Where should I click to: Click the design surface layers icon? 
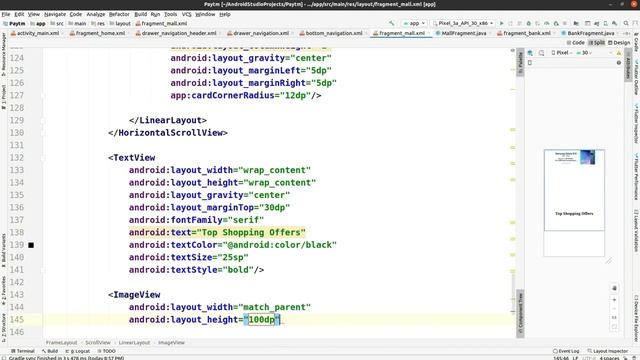pyautogui.click(x=530, y=53)
